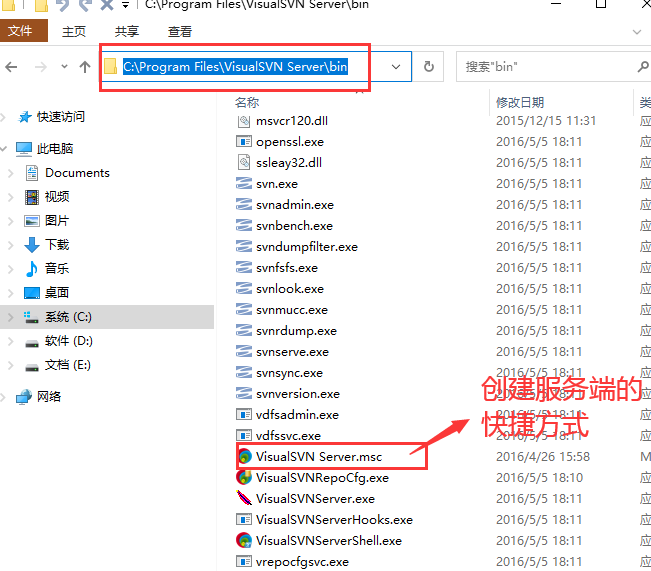The image size is (651, 571).
Task: Collapse the 此电脑 tree node
Action: pos(4,148)
